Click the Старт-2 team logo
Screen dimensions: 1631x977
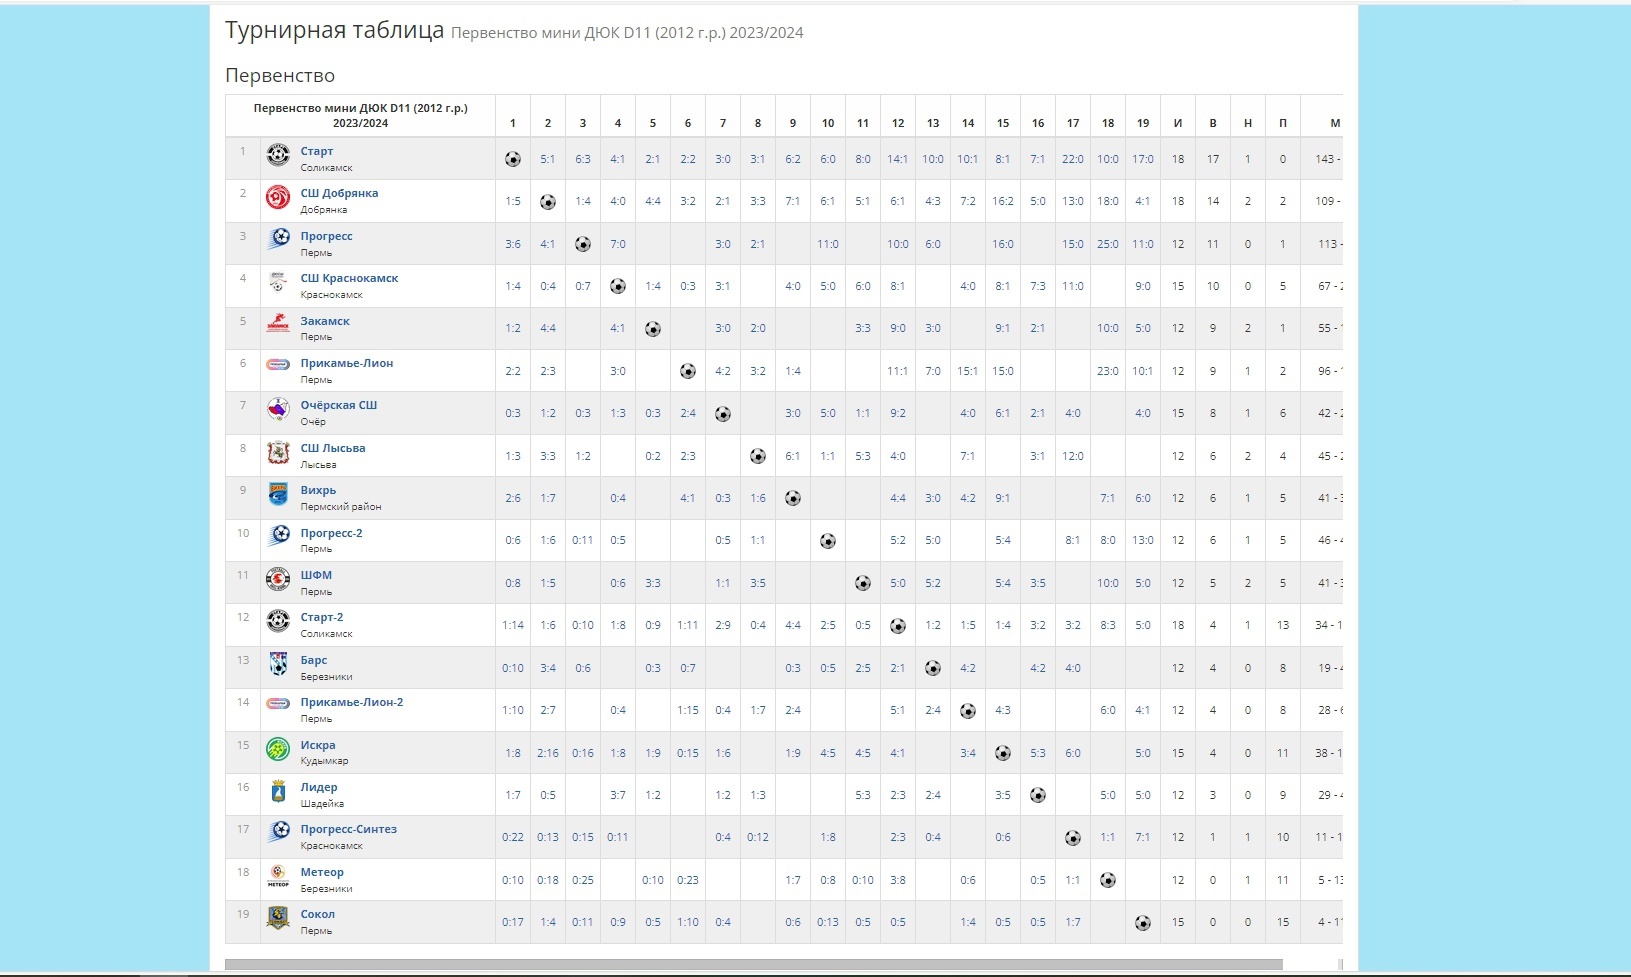click(x=278, y=621)
